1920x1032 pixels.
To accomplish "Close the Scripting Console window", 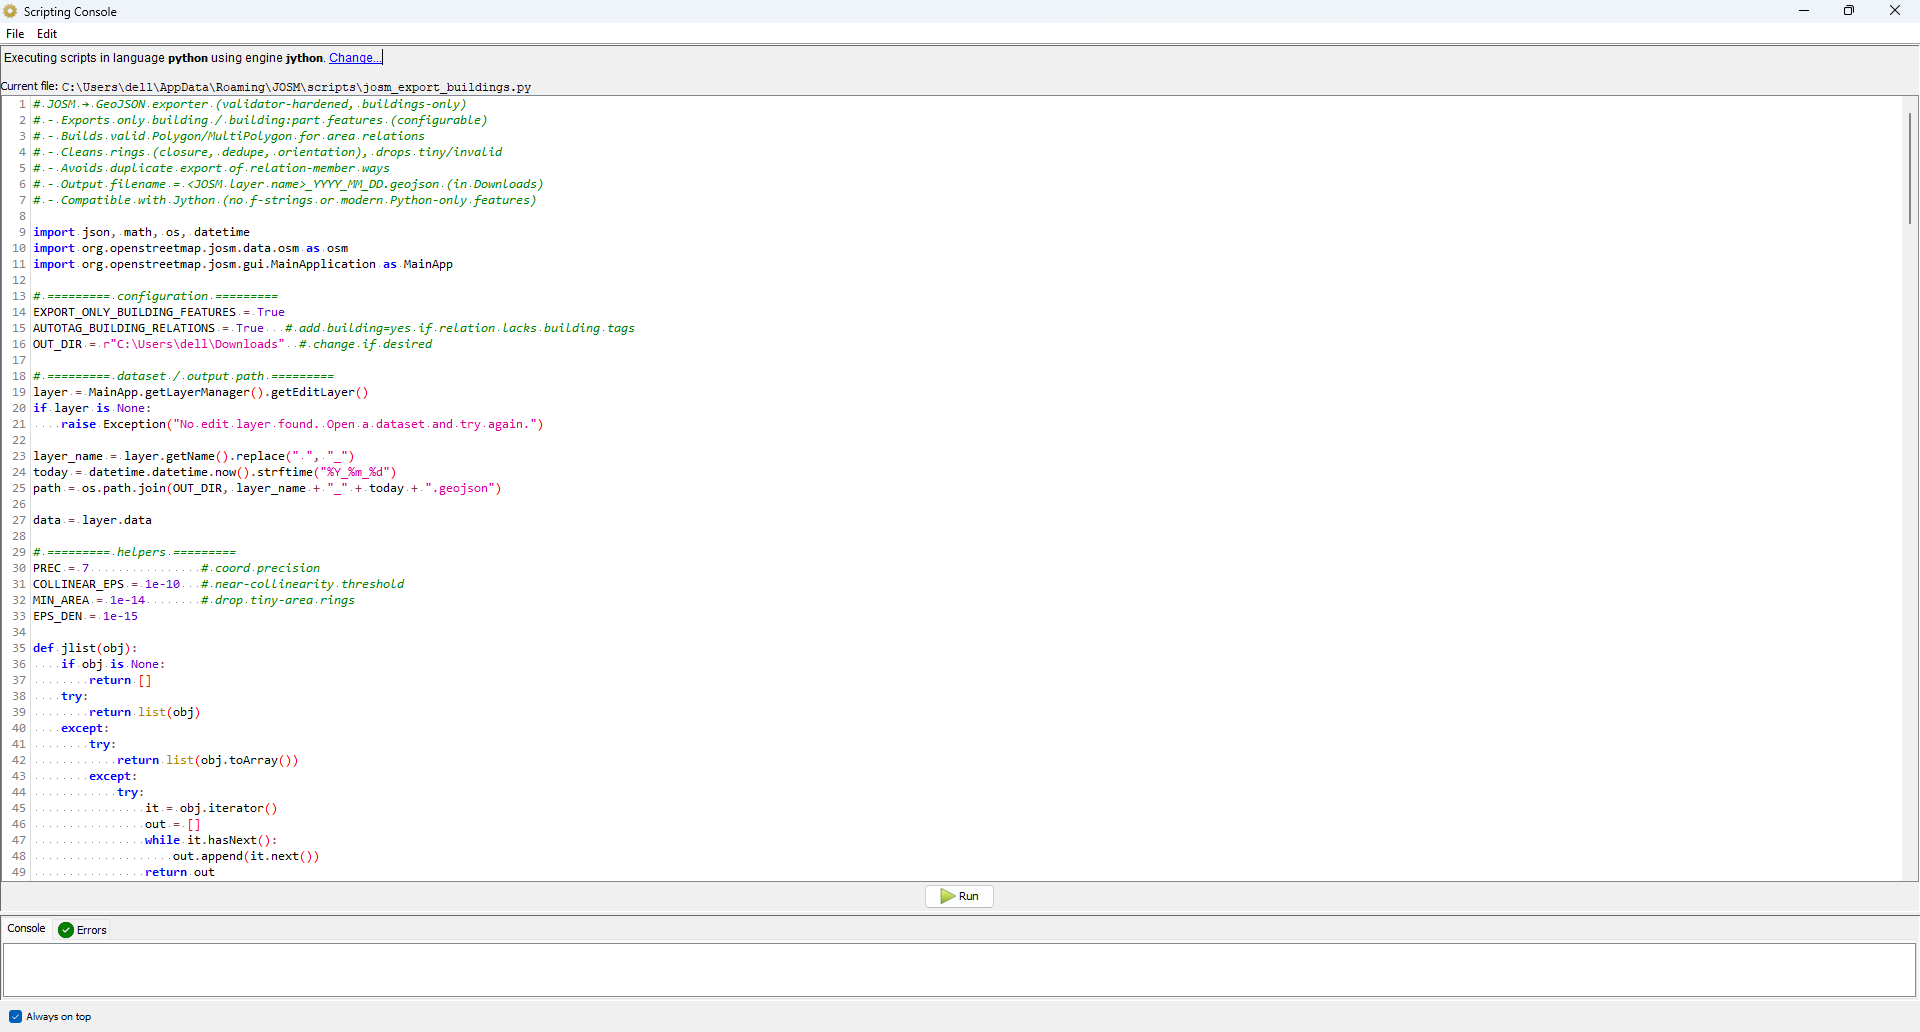I will [x=1894, y=11].
